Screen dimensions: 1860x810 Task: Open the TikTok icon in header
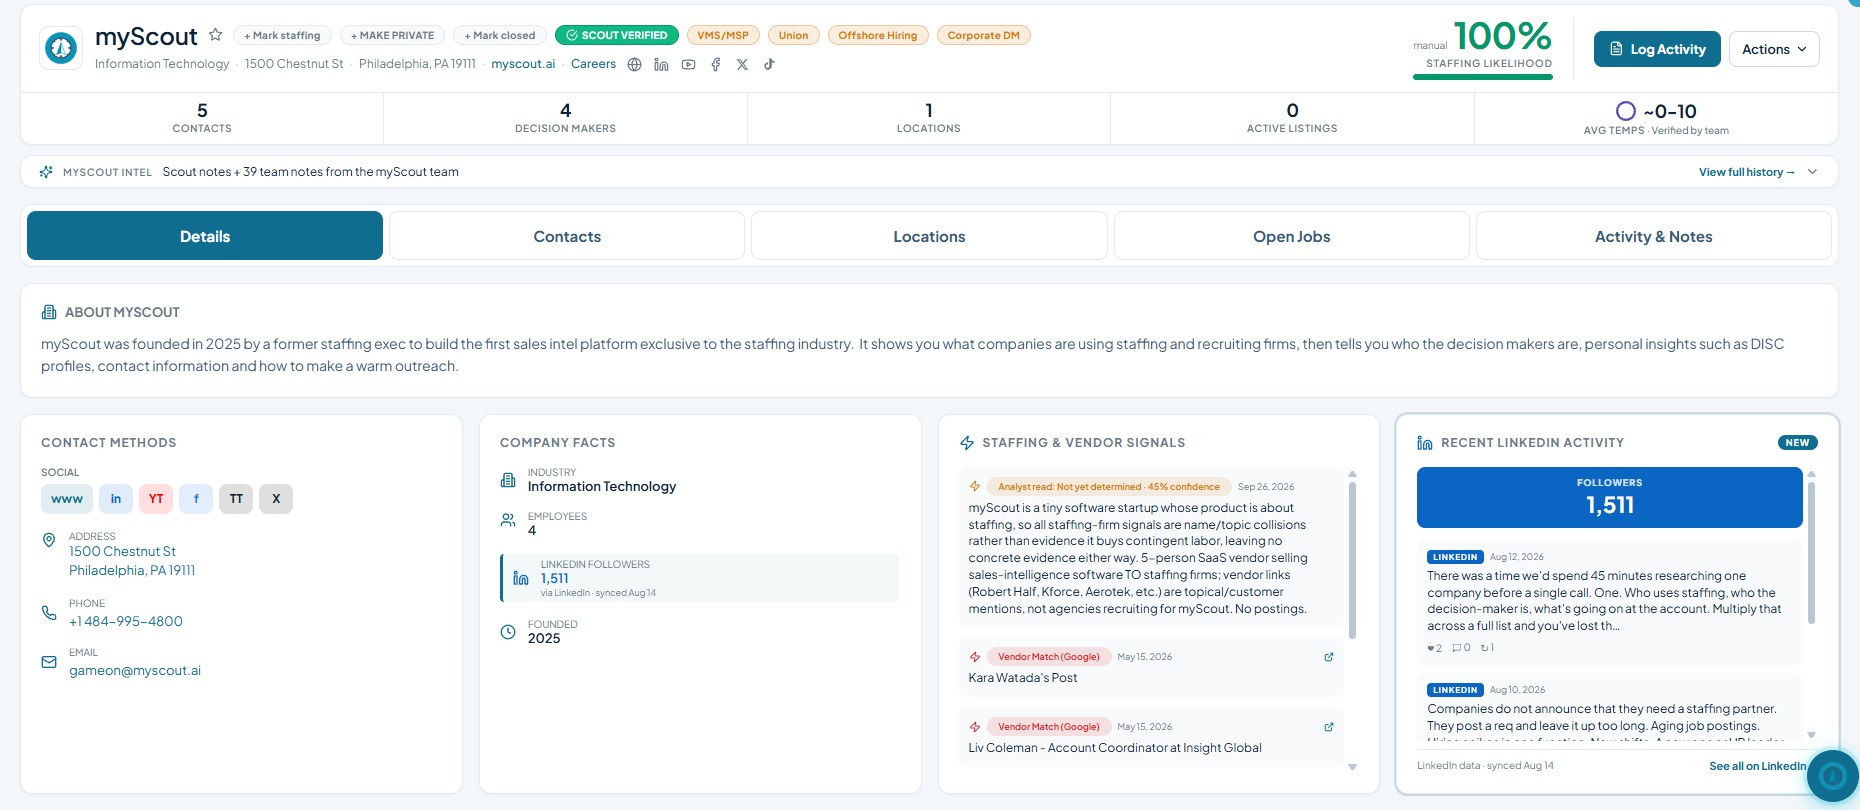[769, 64]
